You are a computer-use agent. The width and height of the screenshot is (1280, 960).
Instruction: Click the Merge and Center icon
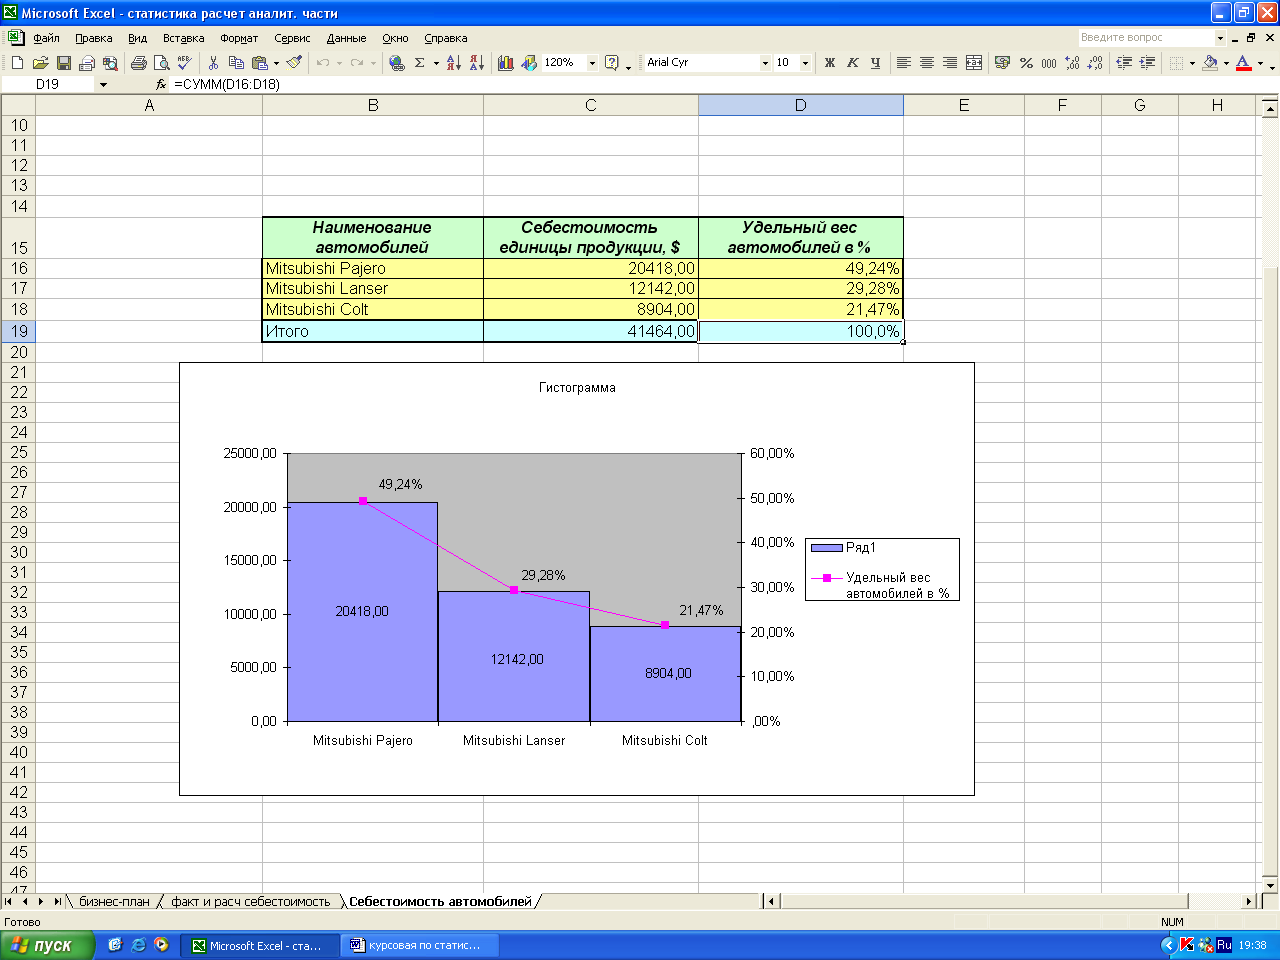click(974, 63)
